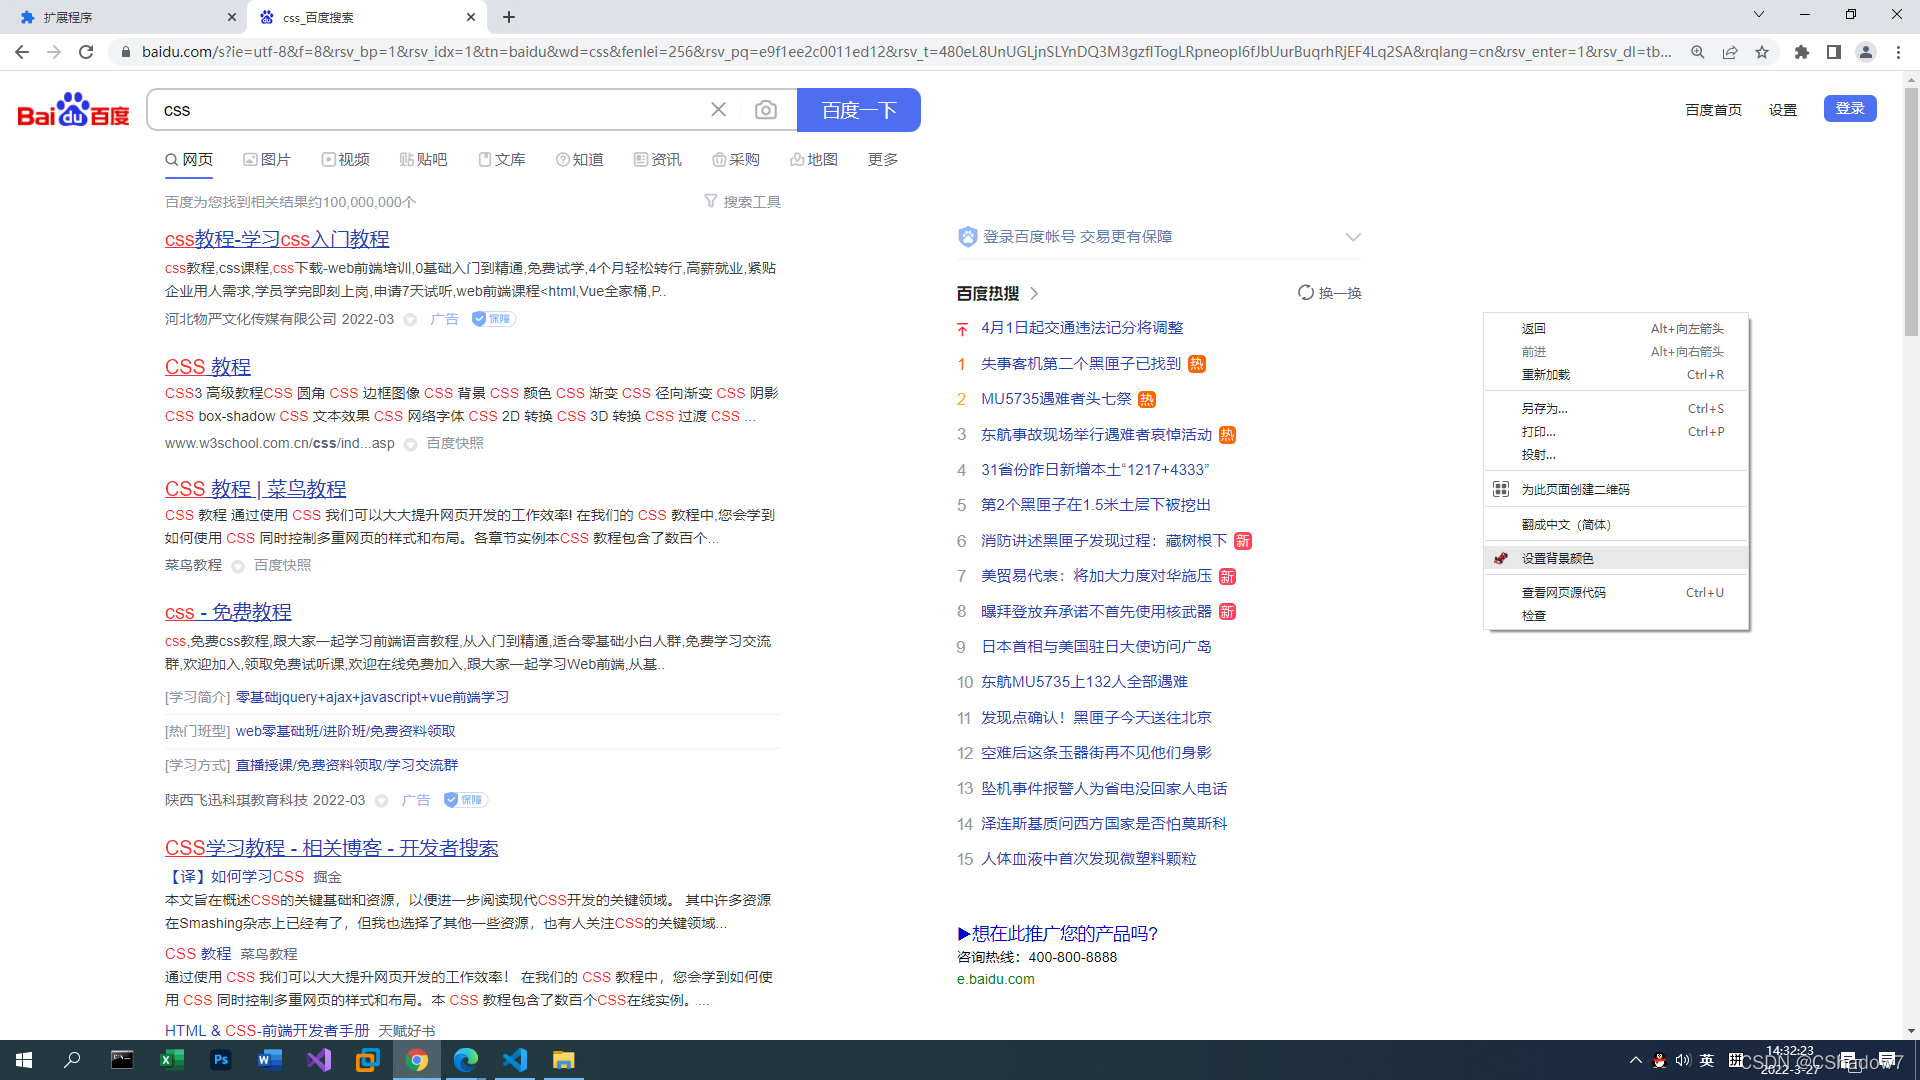This screenshot has width=1920, height=1080.
Task: Open the Chrome three-dot menu
Action: 1898,52
